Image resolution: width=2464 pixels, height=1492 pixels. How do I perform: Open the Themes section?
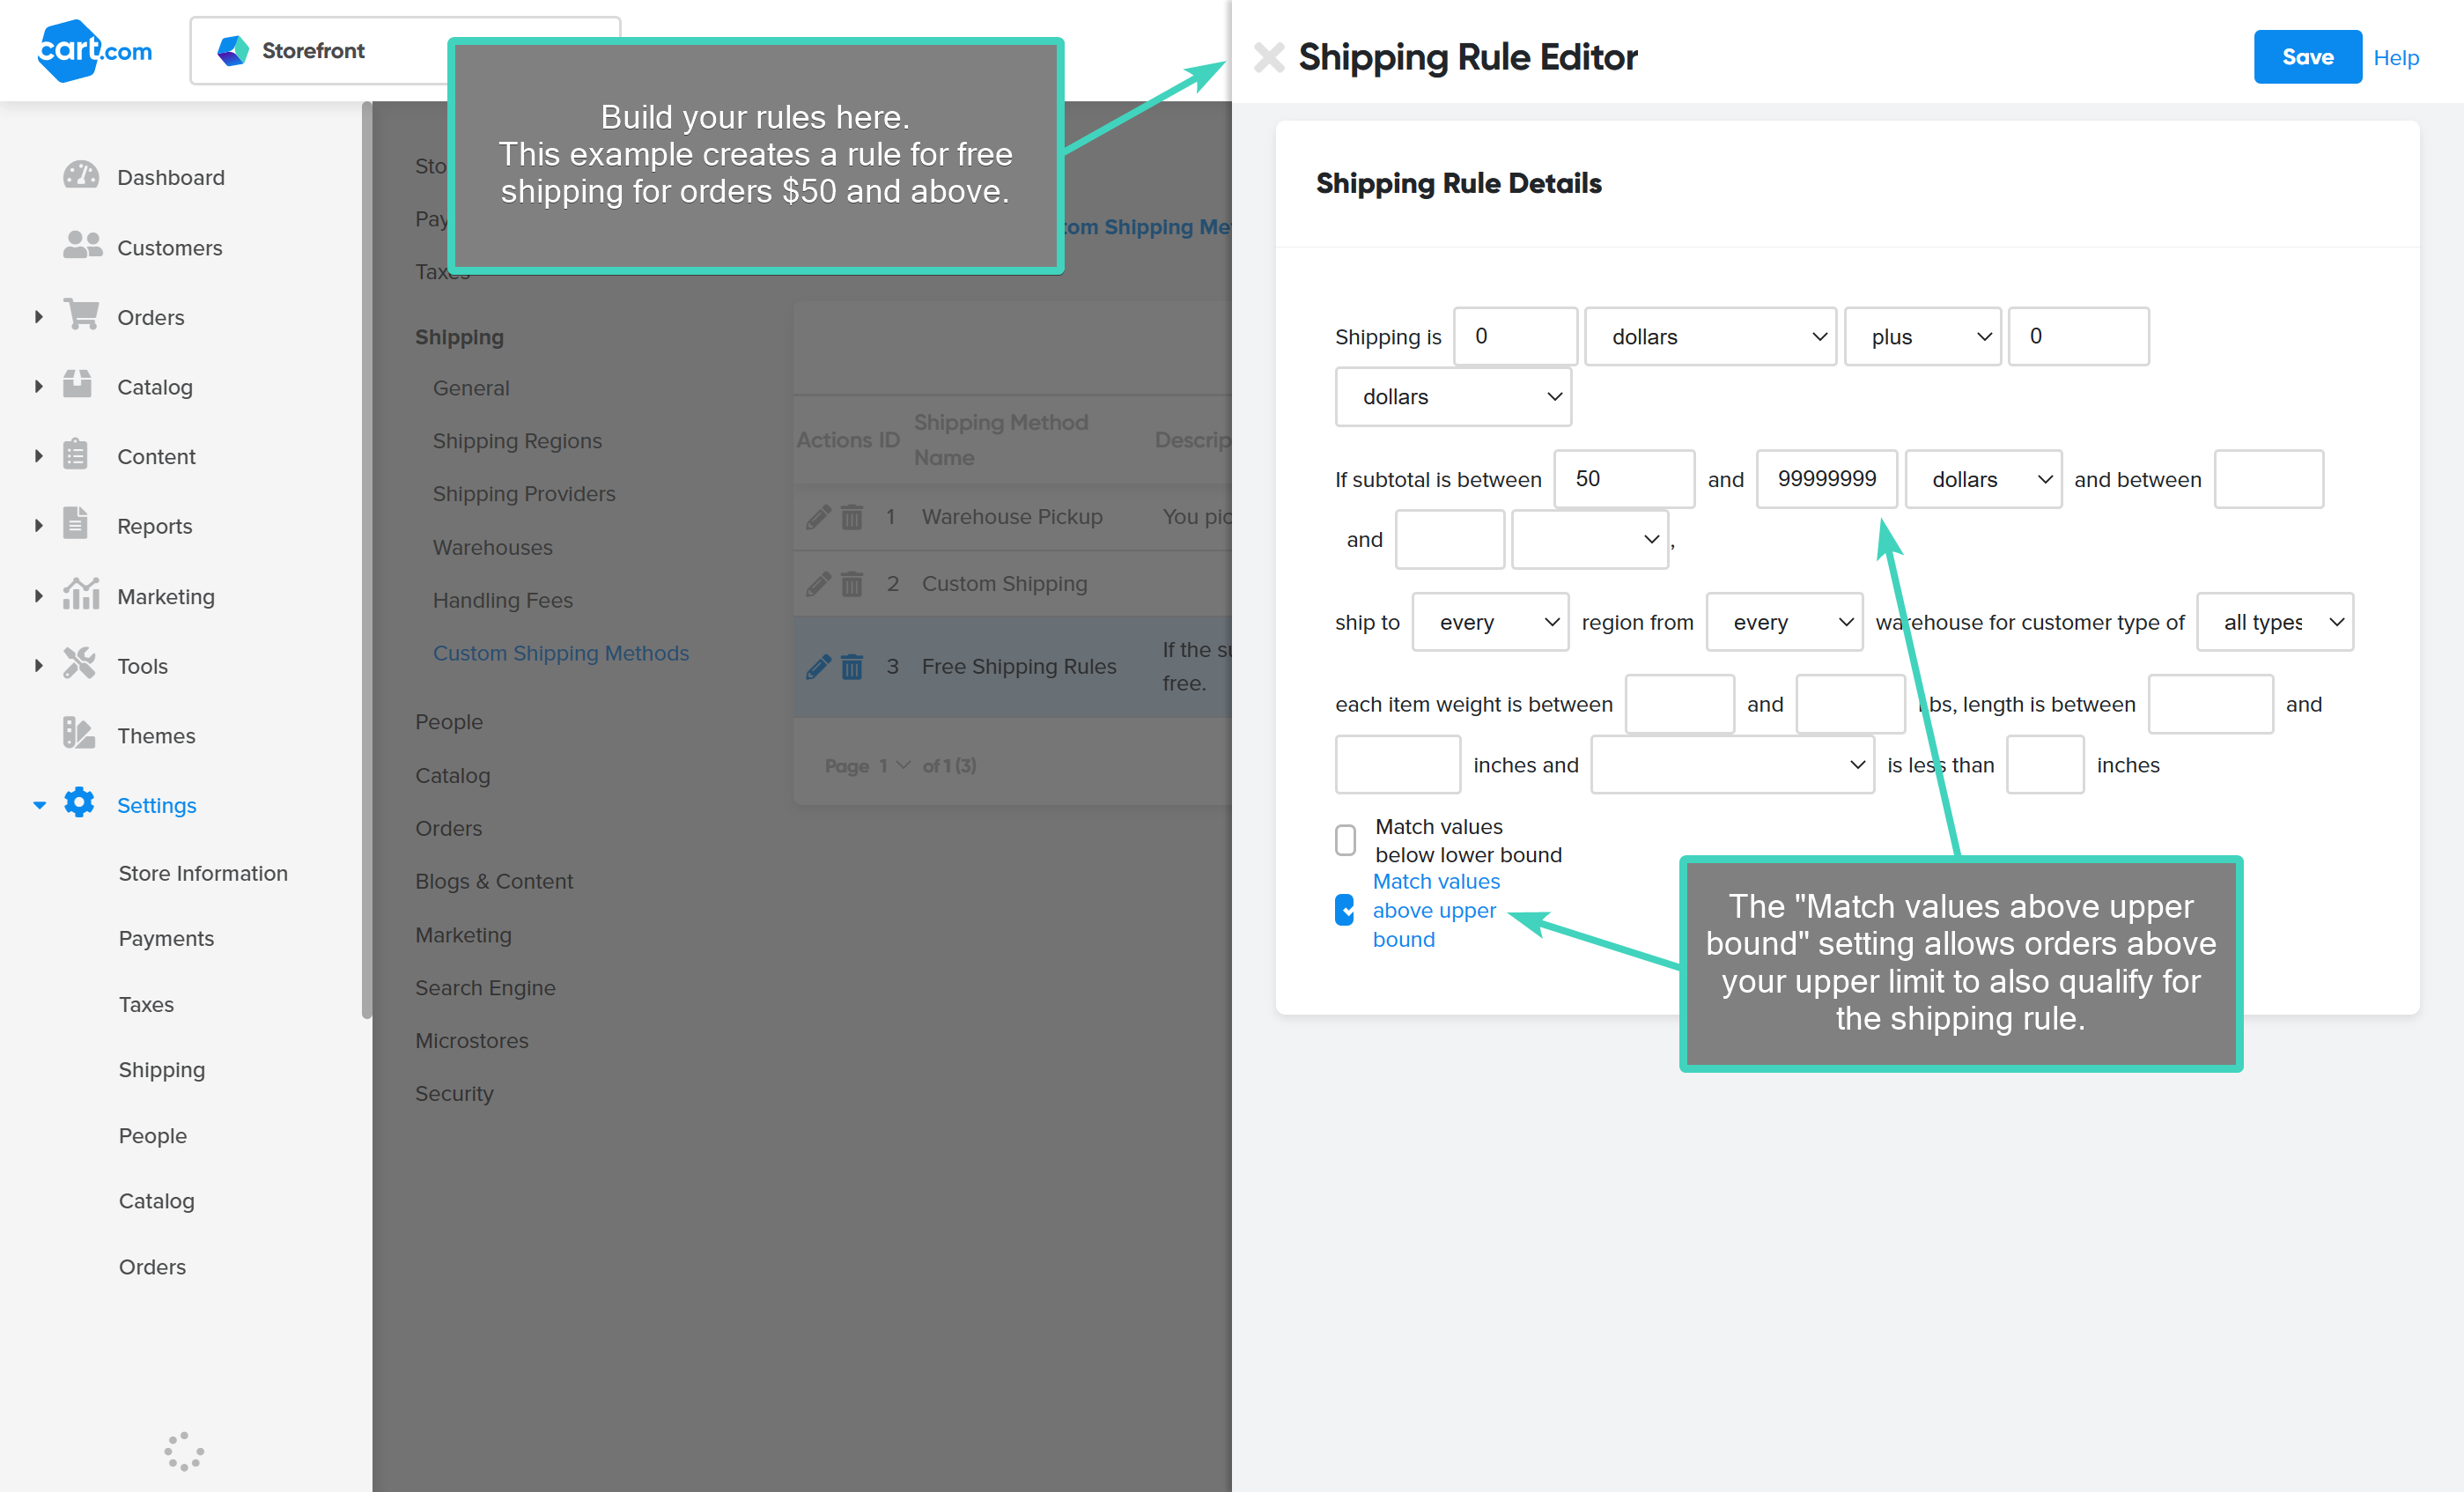coord(156,735)
